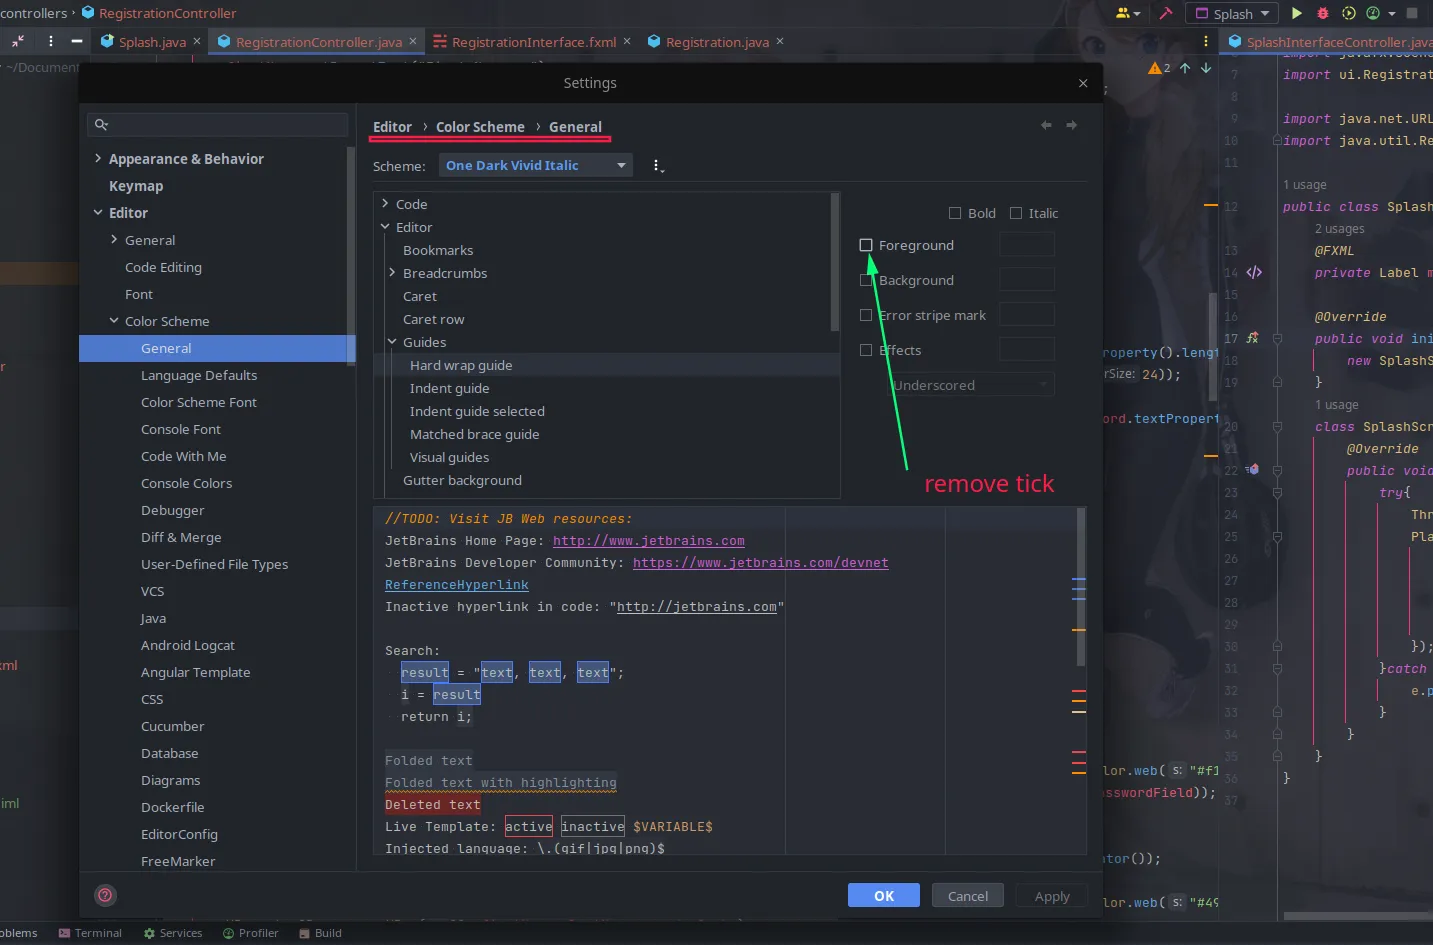Click the Cancel button in Settings
1433x945 pixels.
pyautogui.click(x=968, y=895)
